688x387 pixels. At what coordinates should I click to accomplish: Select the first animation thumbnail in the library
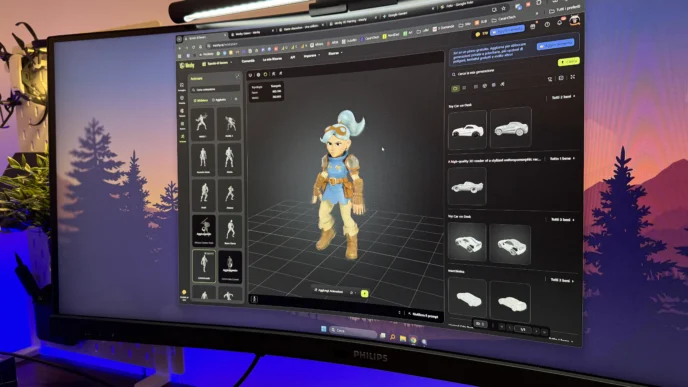(203, 125)
